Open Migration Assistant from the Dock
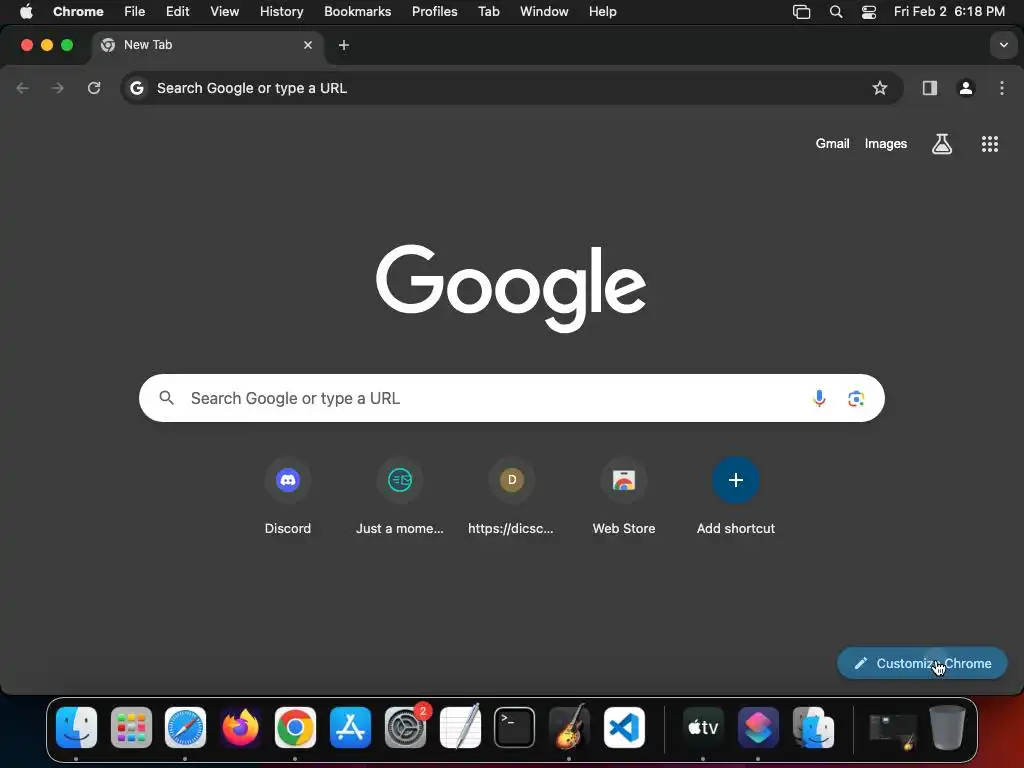 pos(812,728)
